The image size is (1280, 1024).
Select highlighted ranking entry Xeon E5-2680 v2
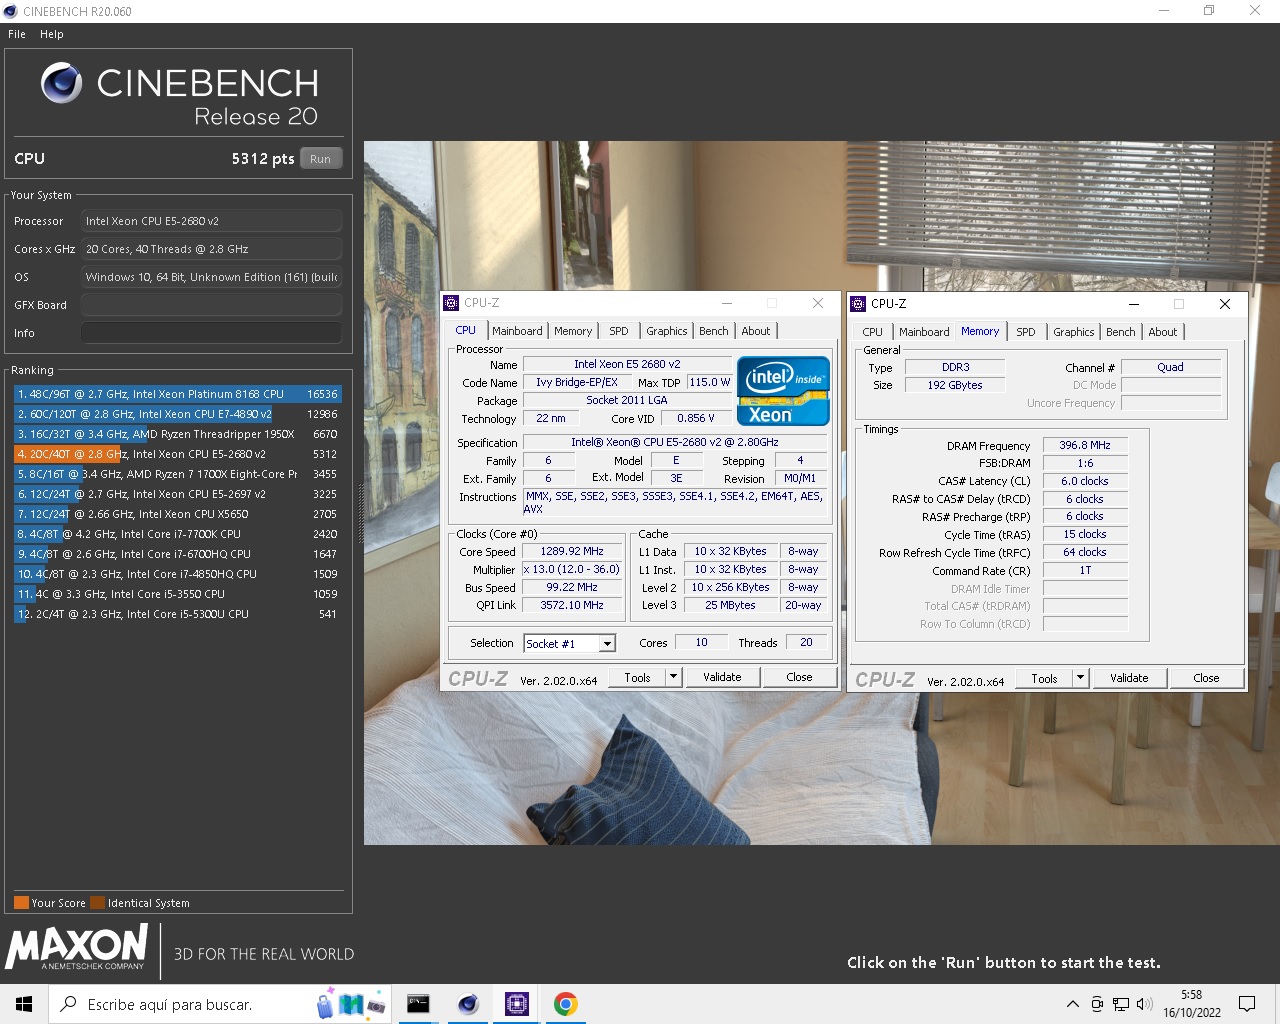(178, 454)
